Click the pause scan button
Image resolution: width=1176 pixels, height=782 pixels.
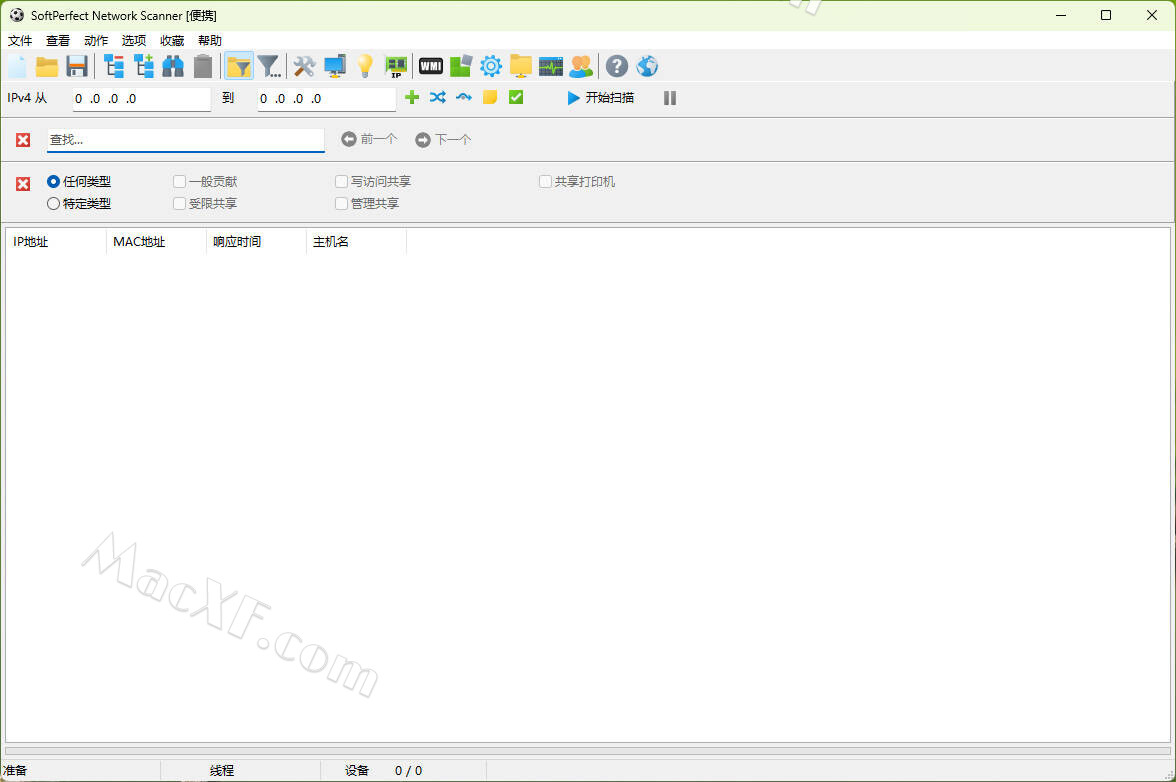tap(670, 98)
